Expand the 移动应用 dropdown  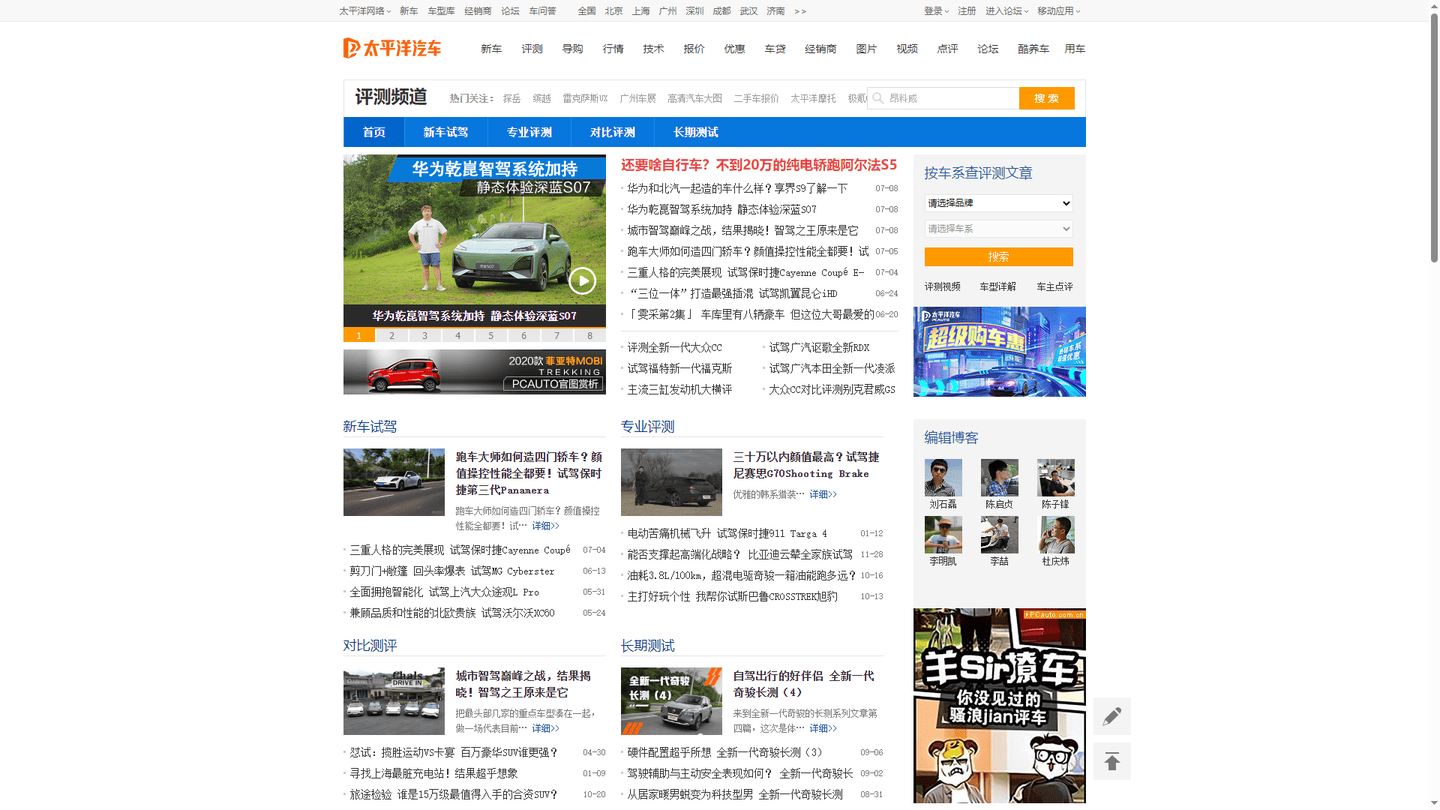[1059, 11]
